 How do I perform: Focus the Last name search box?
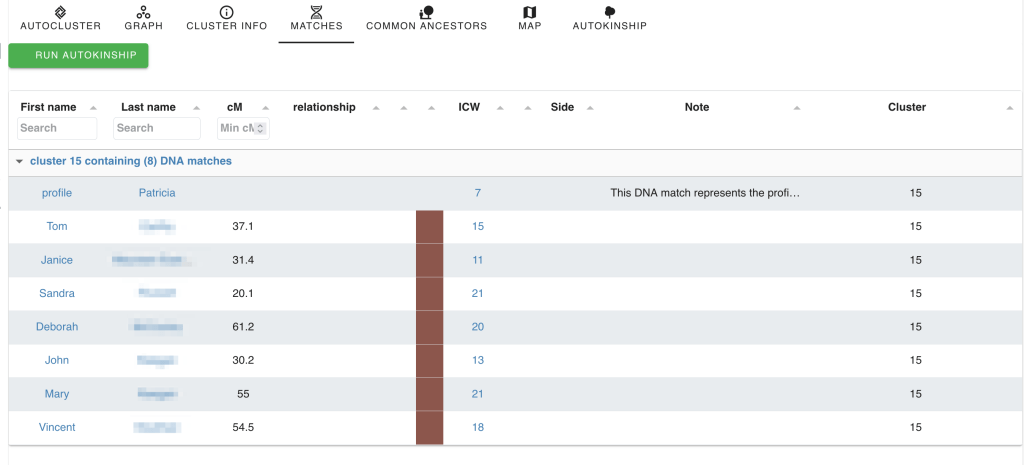click(x=156, y=128)
